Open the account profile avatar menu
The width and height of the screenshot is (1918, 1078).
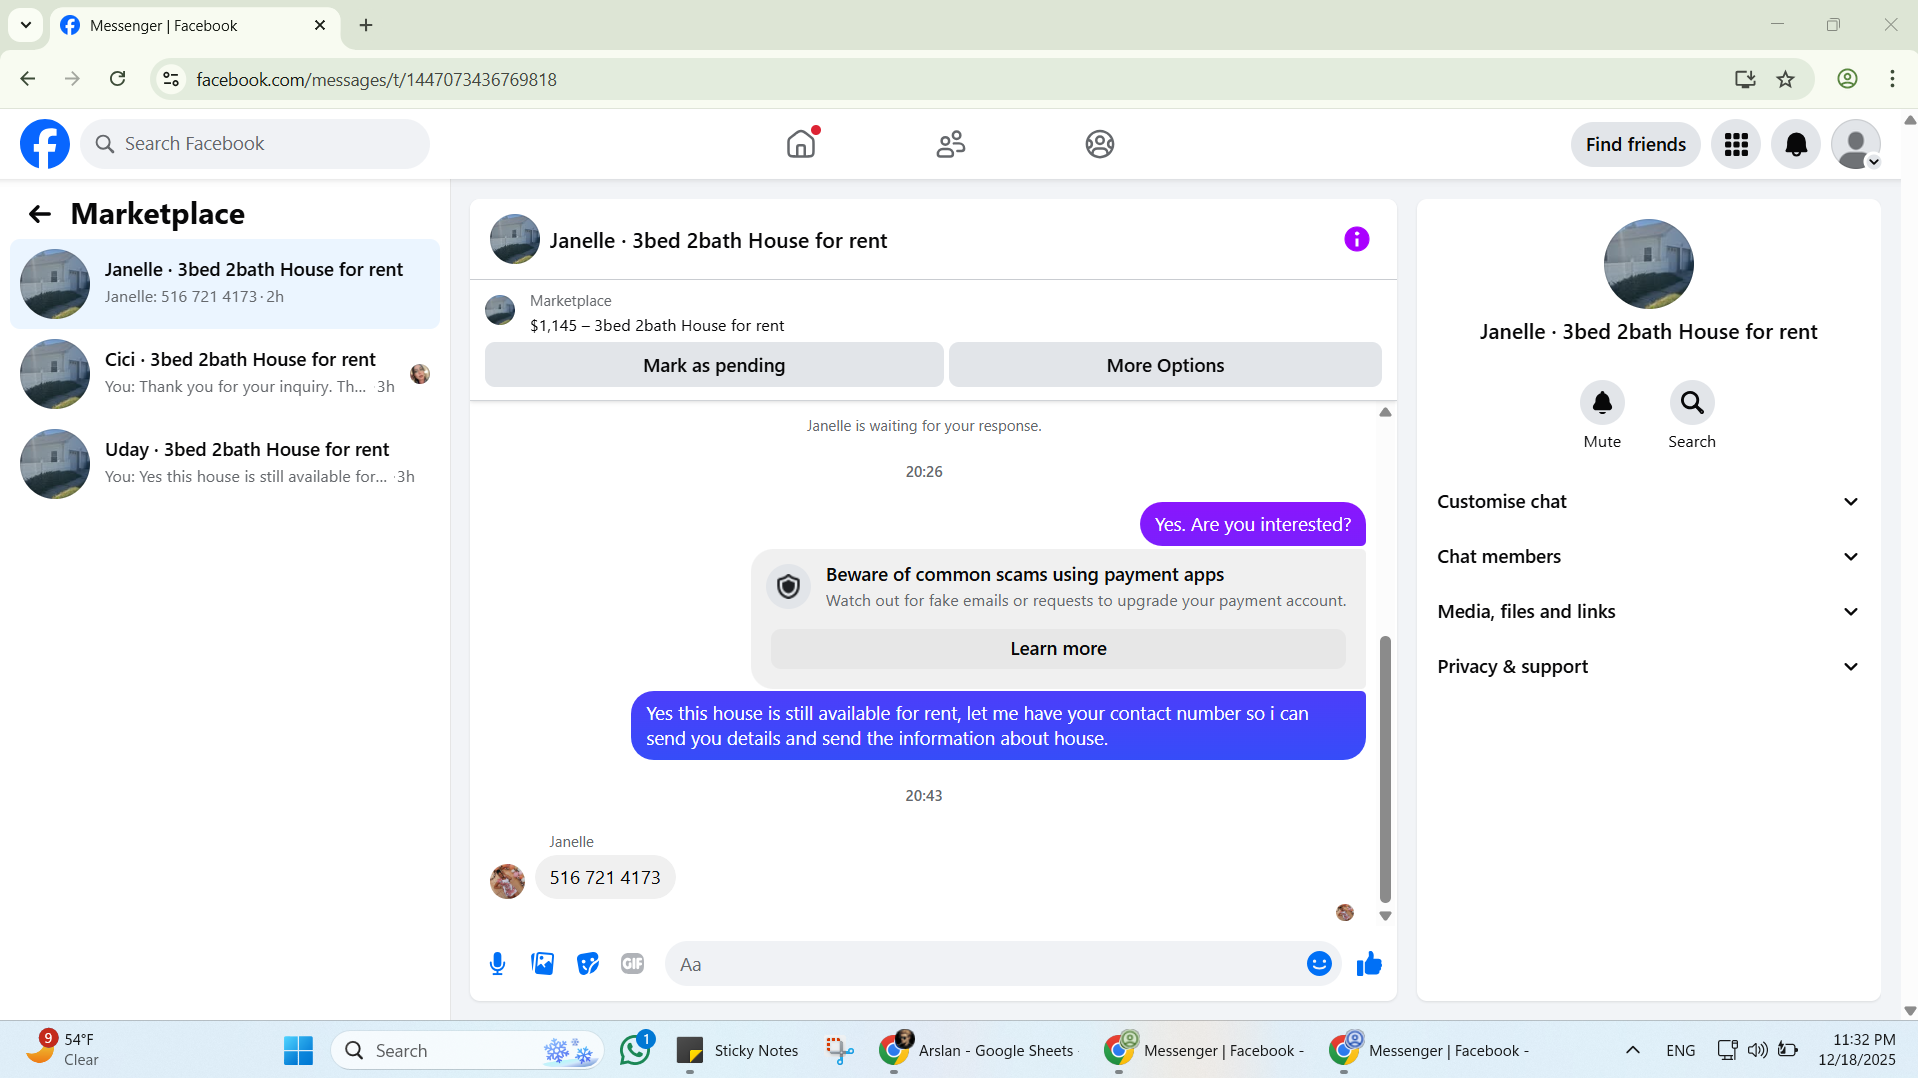click(1856, 145)
